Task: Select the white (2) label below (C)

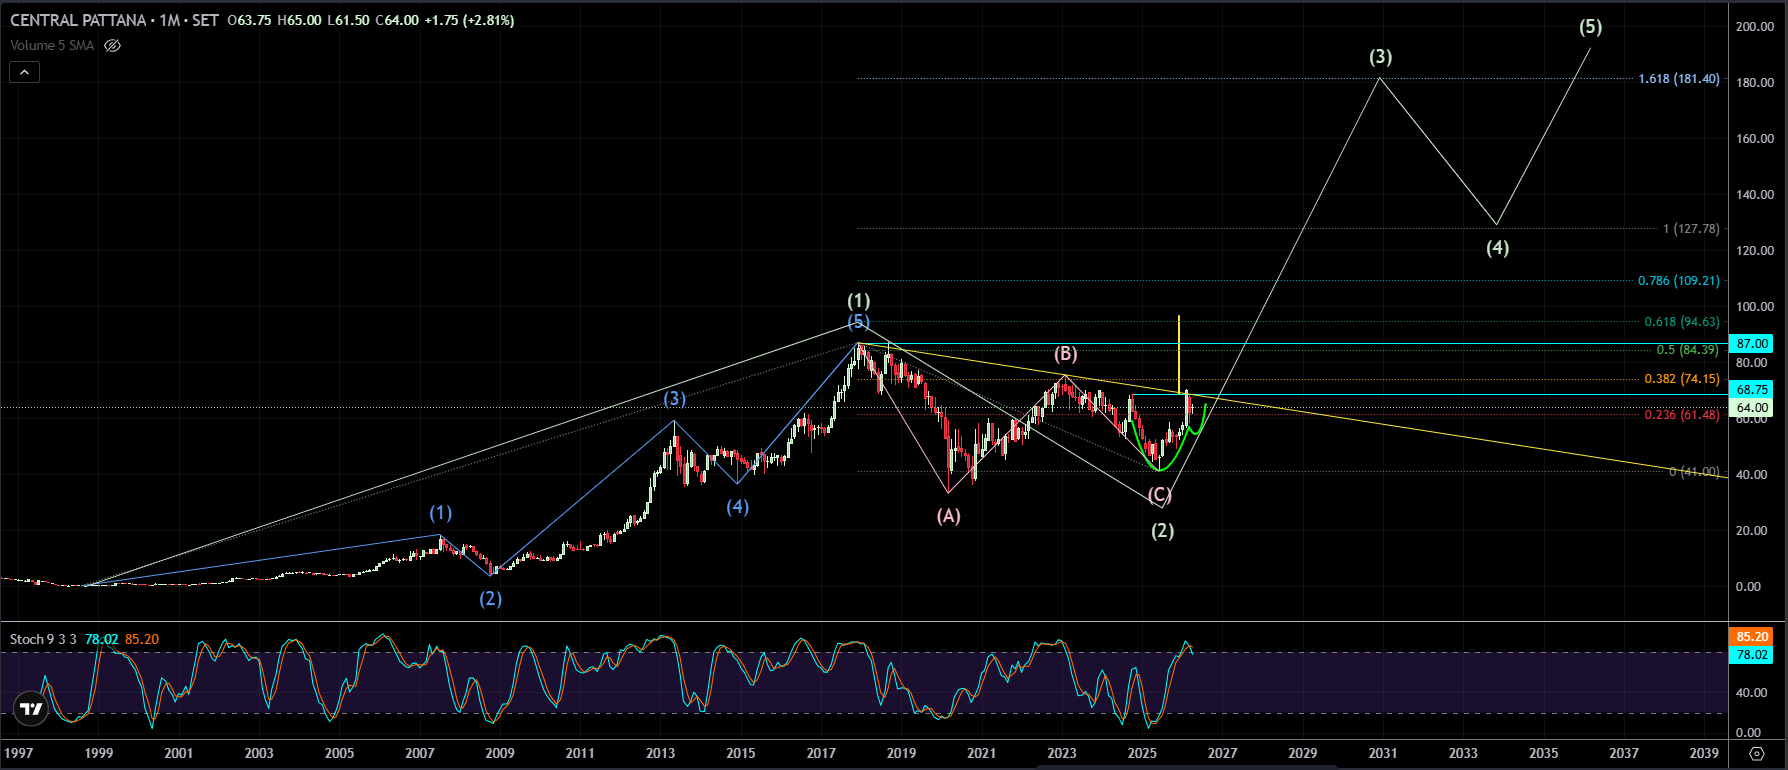Action: pos(1162,531)
